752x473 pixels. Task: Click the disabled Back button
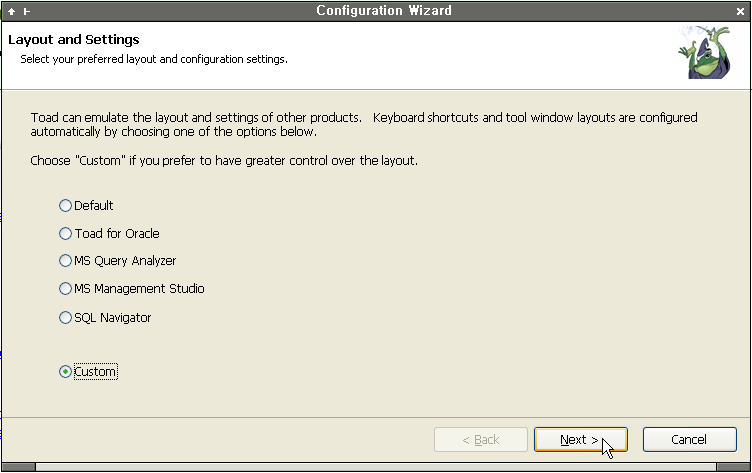481,439
